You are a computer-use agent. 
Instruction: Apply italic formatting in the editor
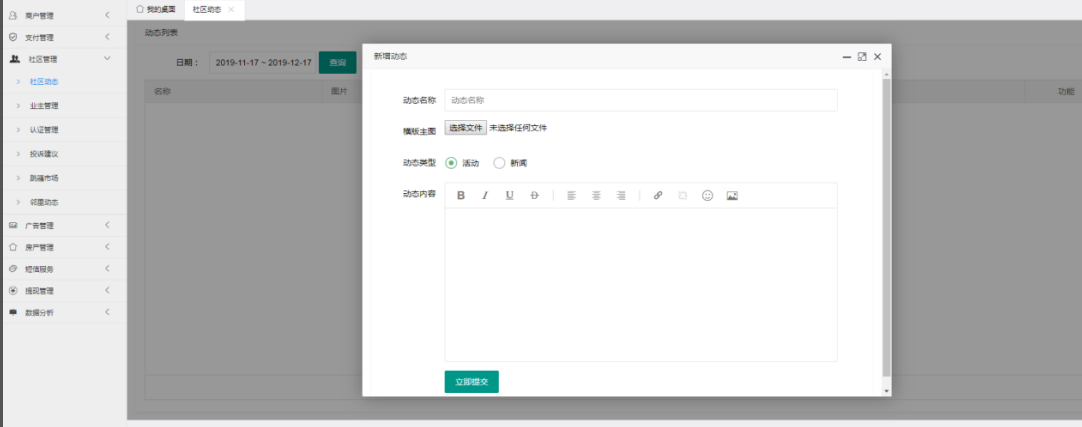click(485, 196)
